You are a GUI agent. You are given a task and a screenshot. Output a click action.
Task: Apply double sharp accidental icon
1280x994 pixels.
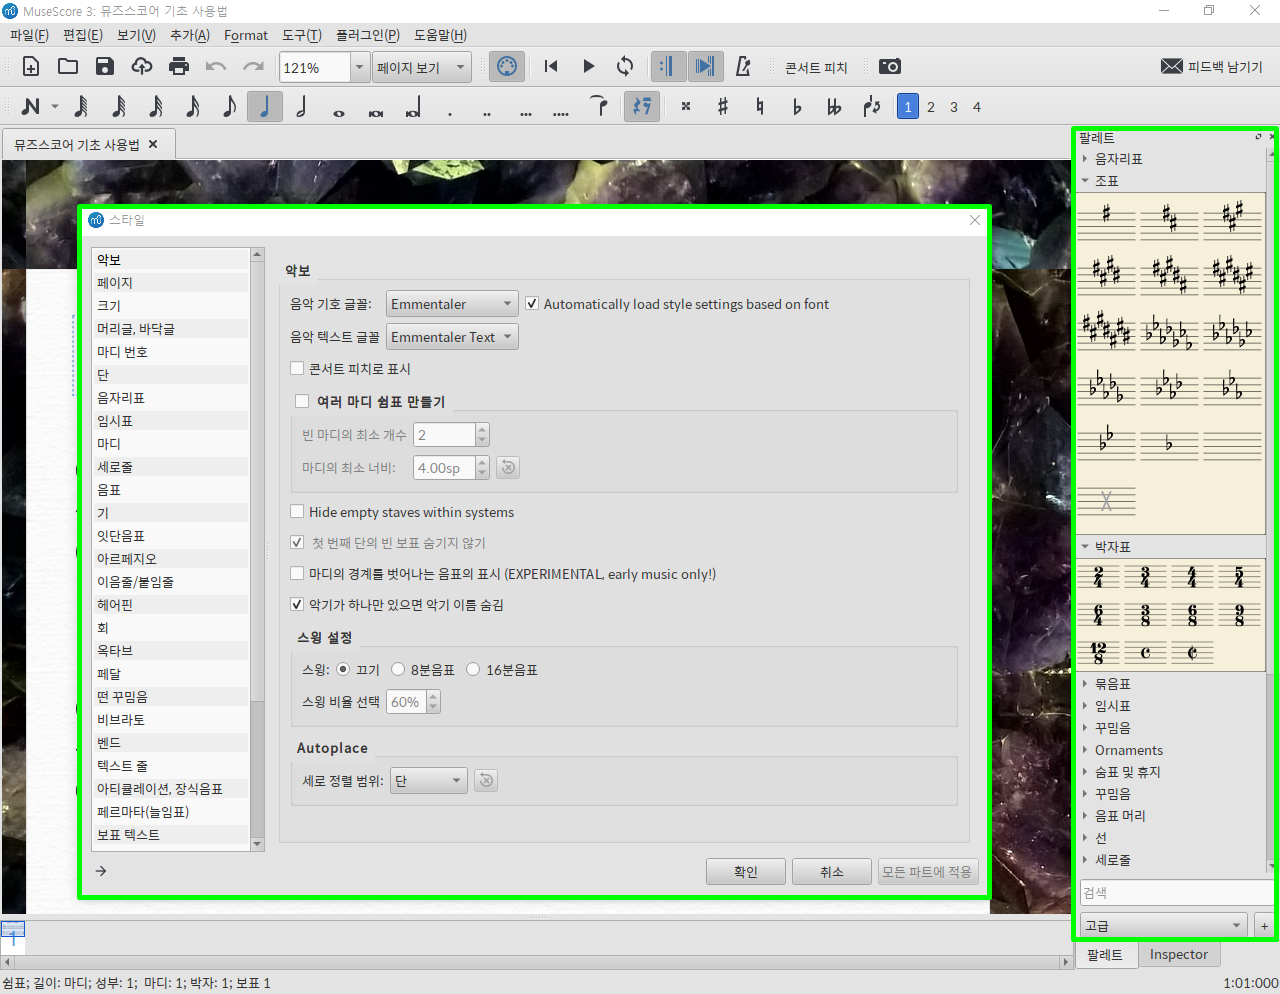point(686,106)
